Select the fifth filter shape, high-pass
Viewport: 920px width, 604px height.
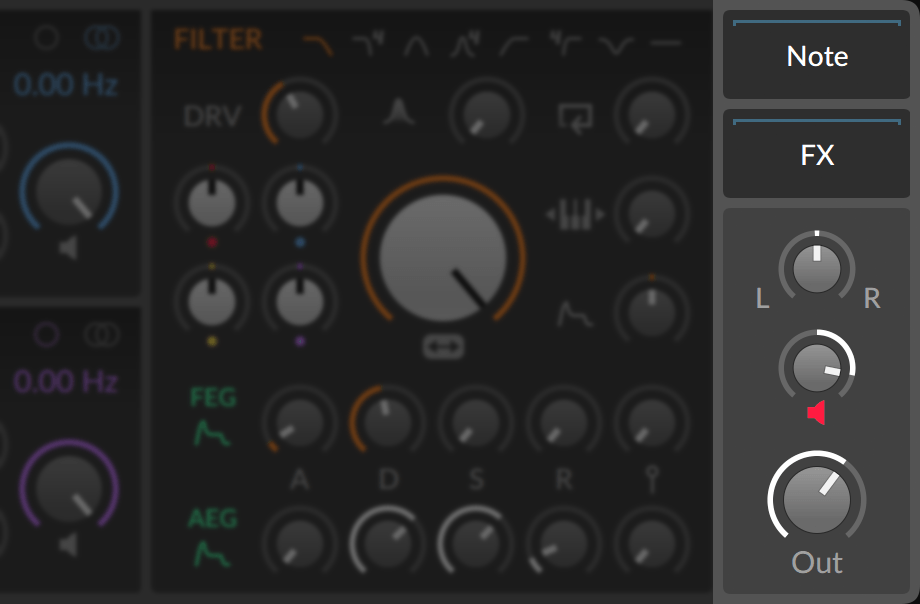point(514,45)
